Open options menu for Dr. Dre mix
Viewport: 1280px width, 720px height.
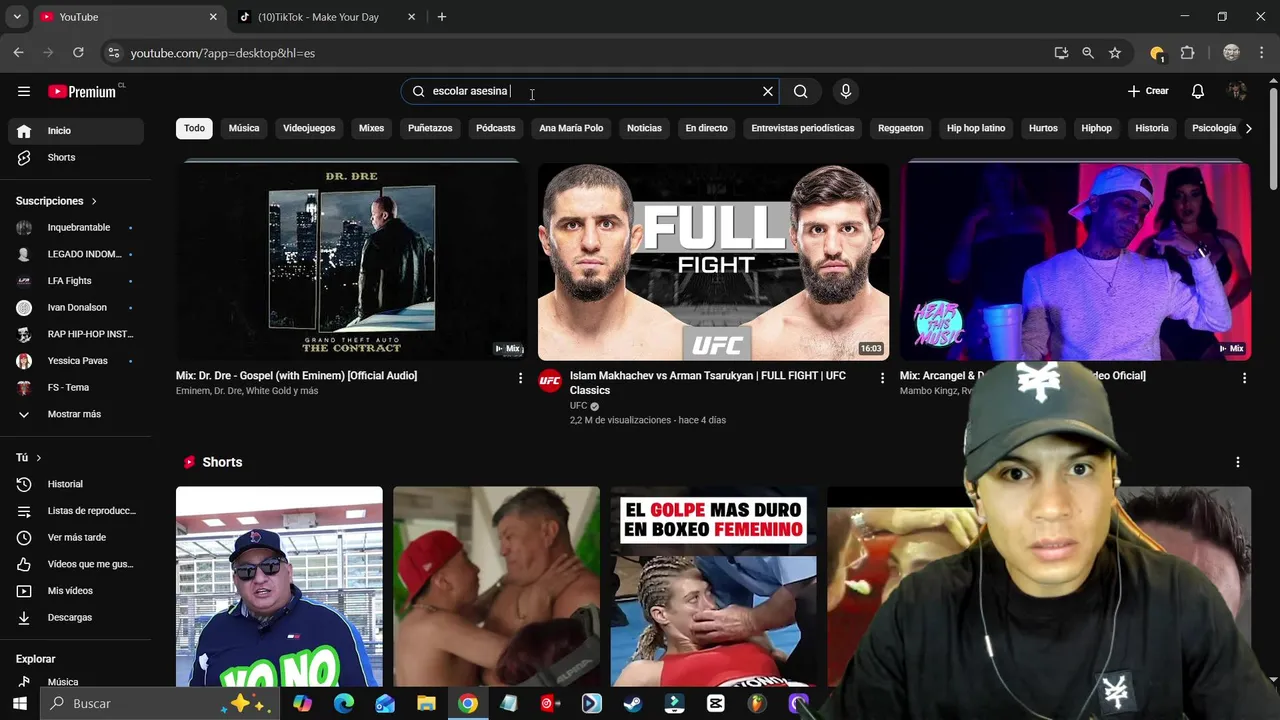pyautogui.click(x=520, y=378)
